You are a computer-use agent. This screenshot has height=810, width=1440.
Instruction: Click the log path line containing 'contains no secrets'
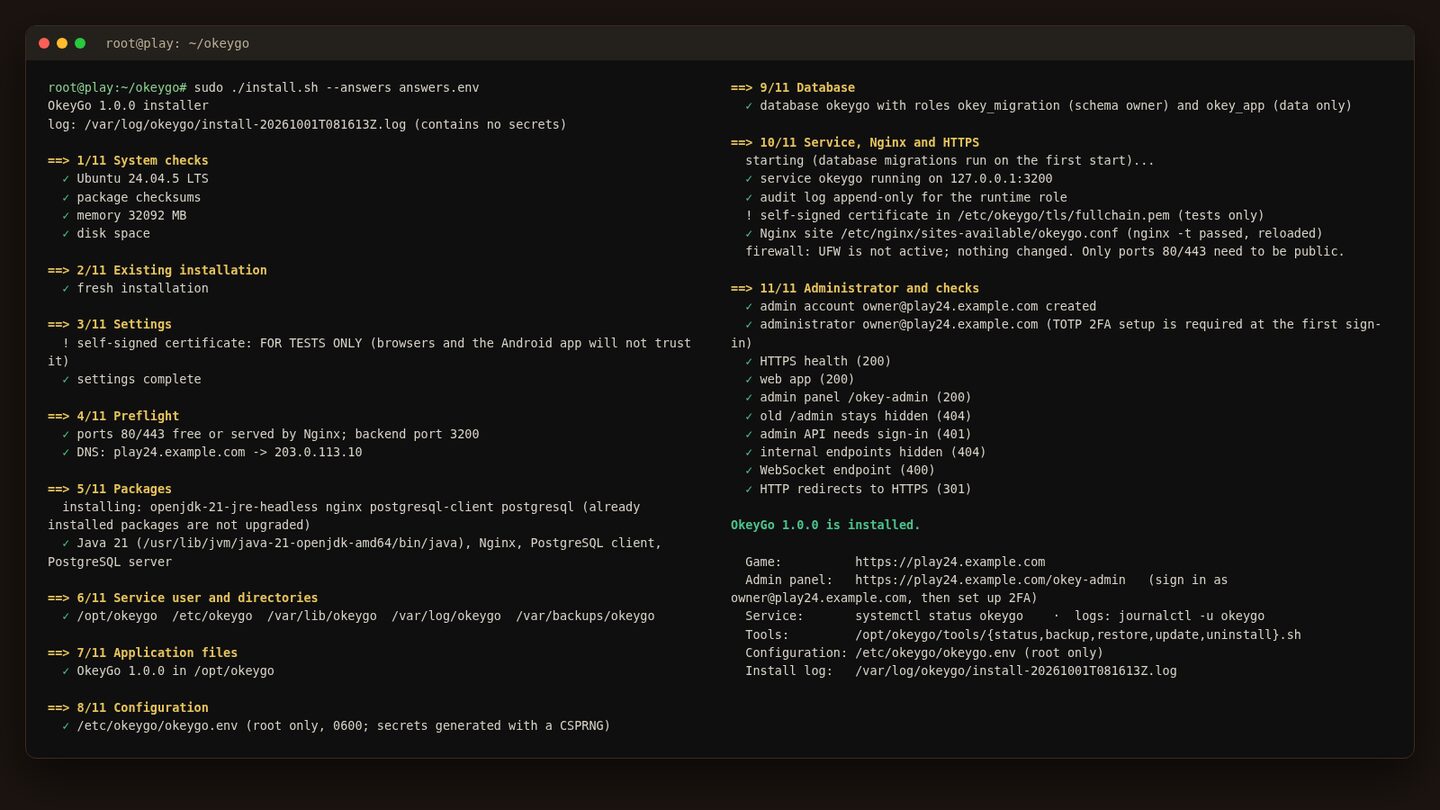(x=307, y=124)
